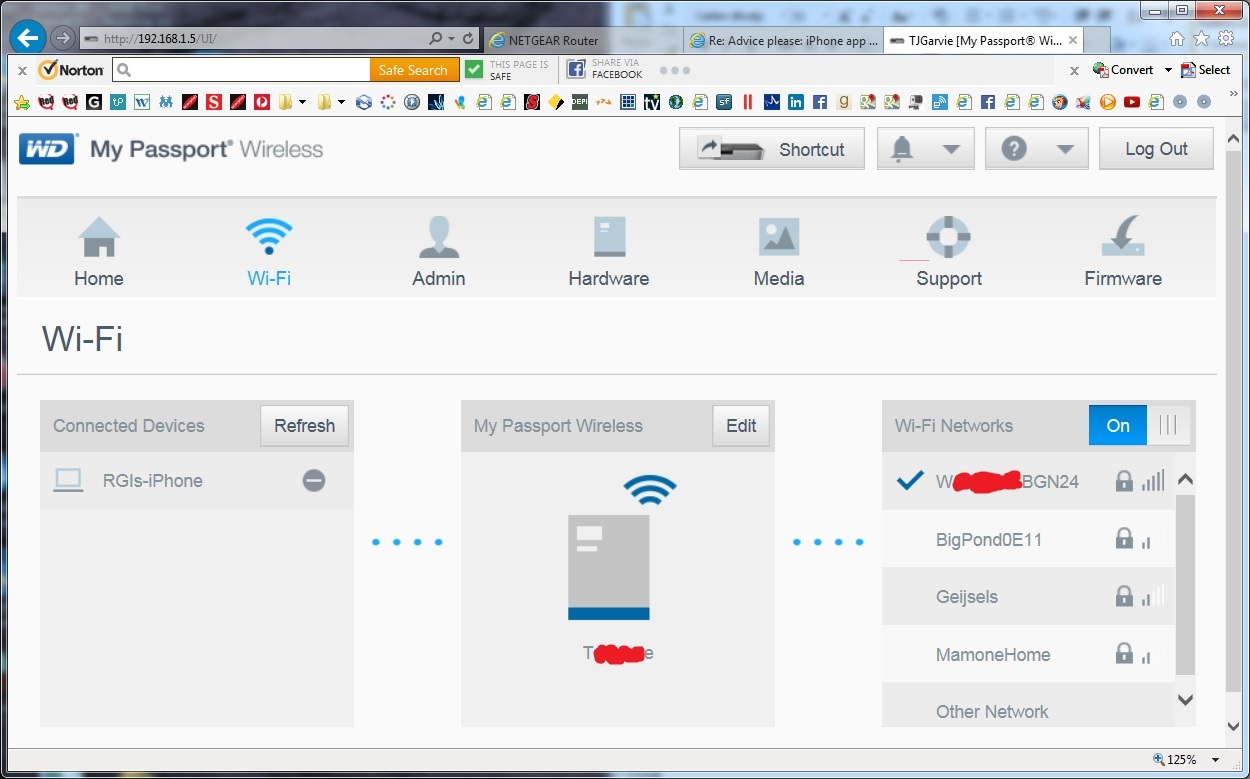Open the address bar search dropdown arrow
This screenshot has width=1250, height=779.
point(452,39)
